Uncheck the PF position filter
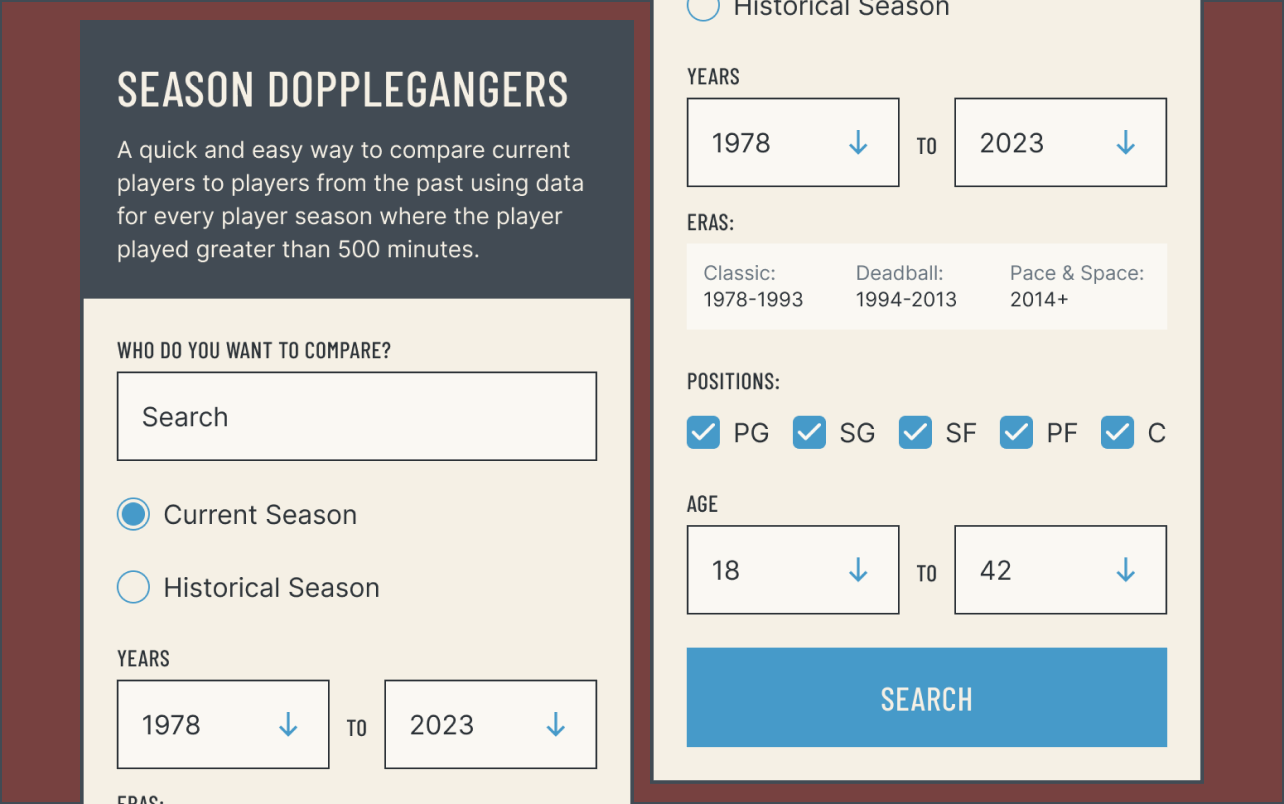Screen dimensions: 1284x804 1016,432
